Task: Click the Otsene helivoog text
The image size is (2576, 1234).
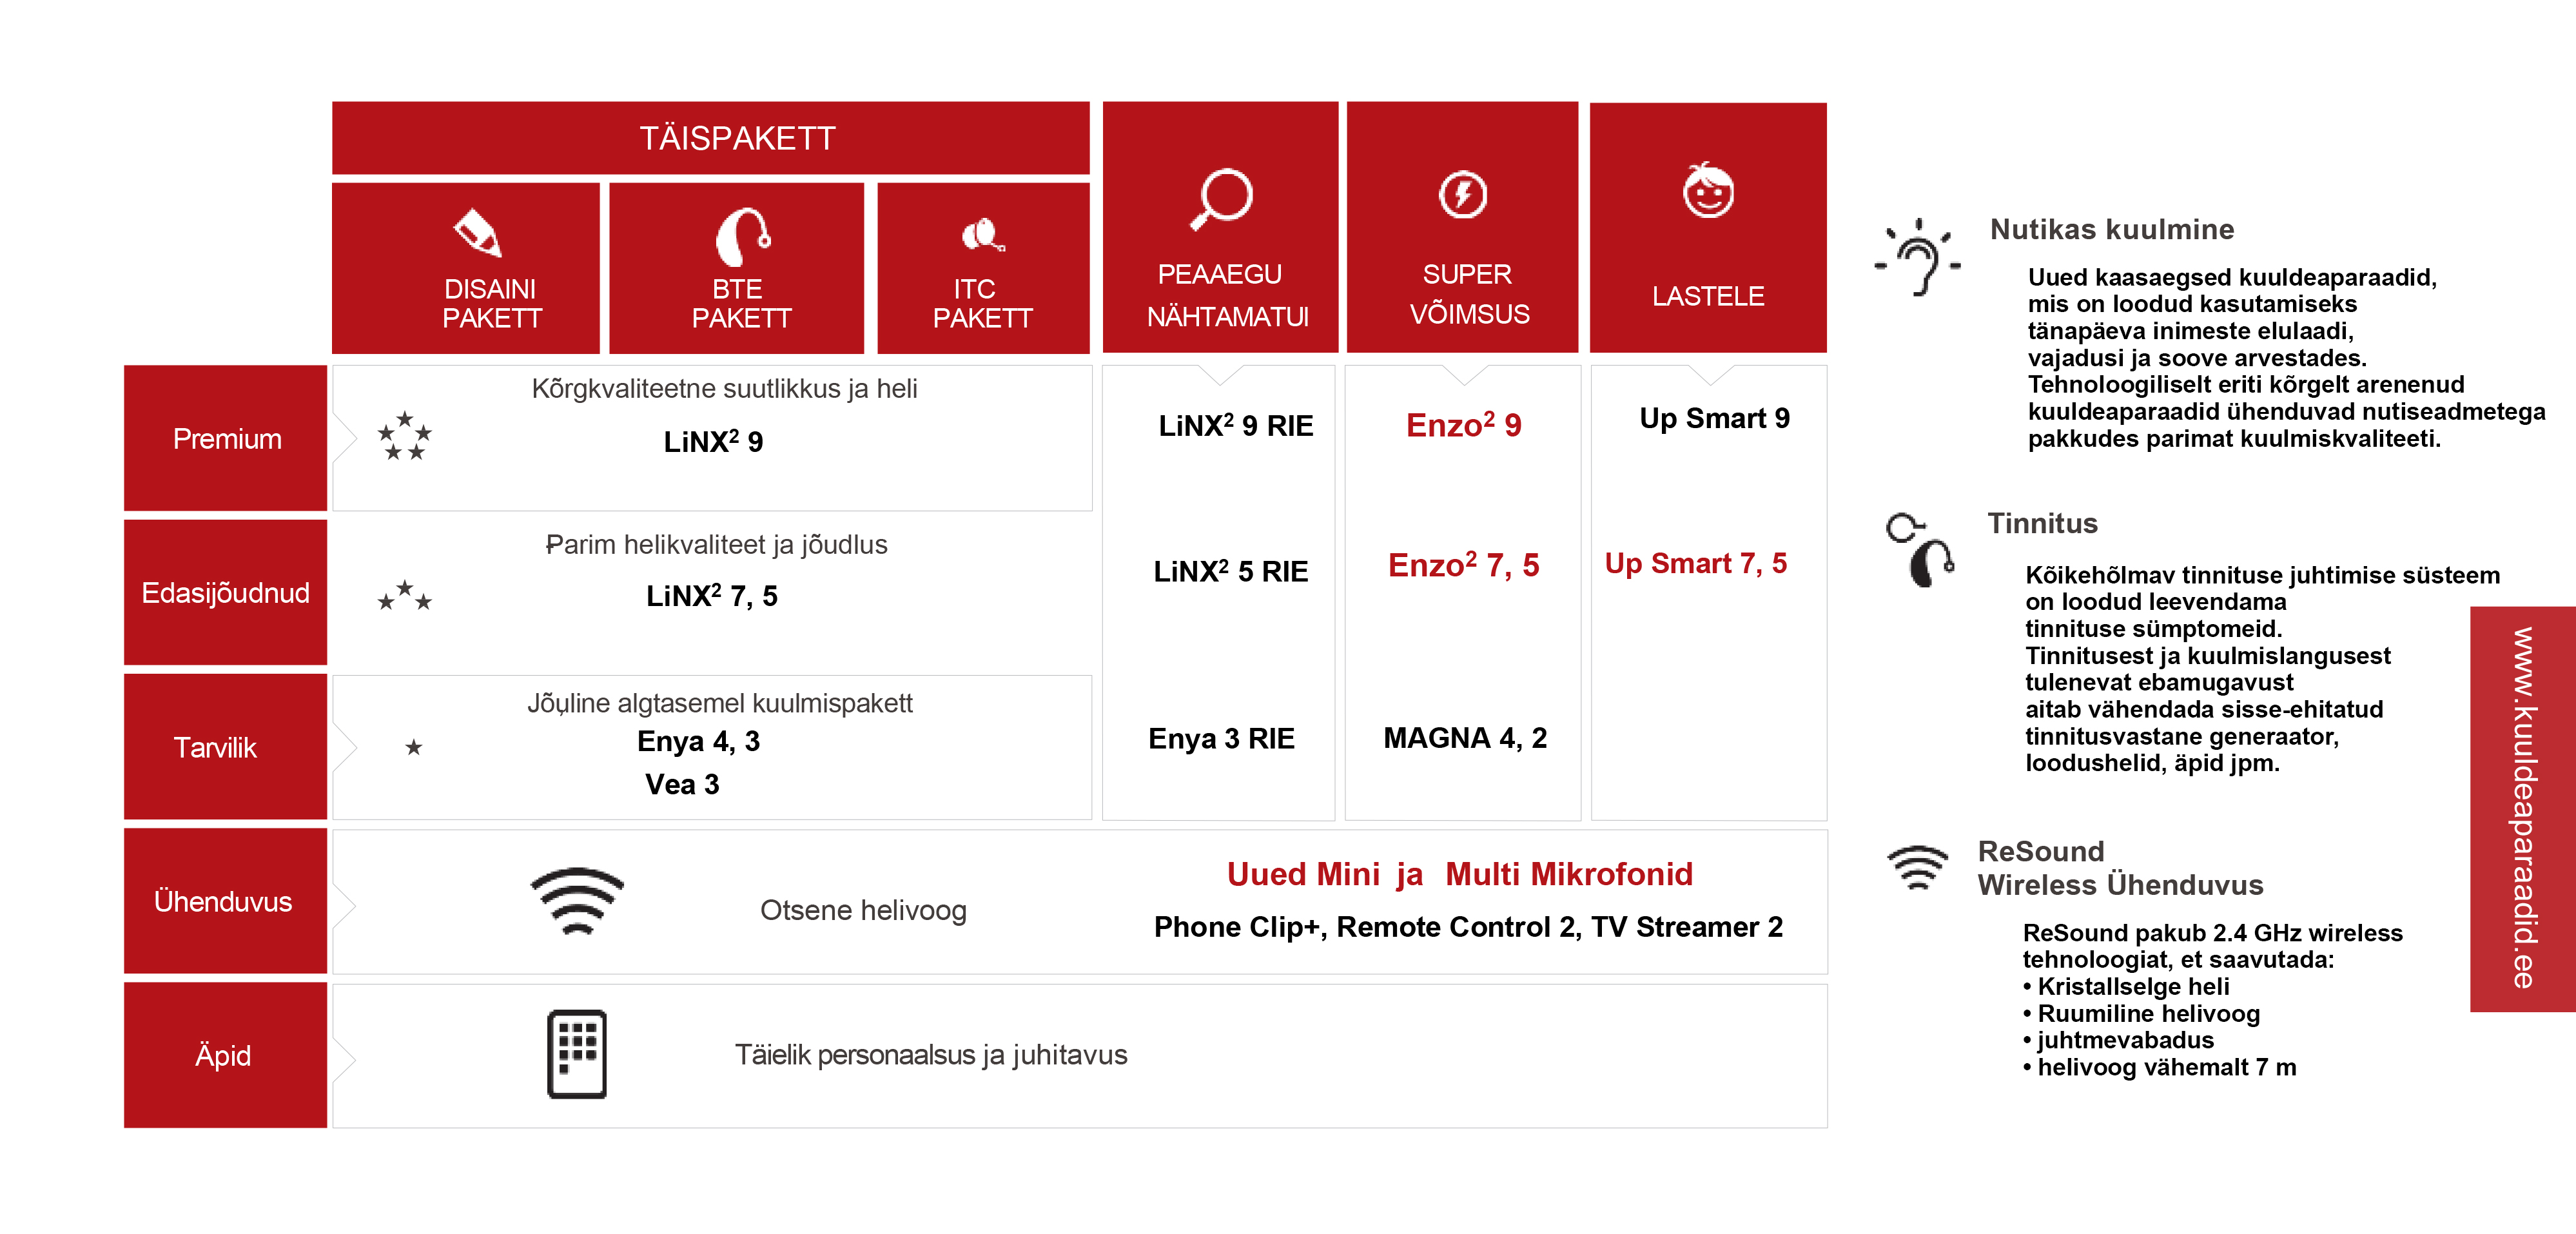Action: pyautogui.click(x=863, y=910)
